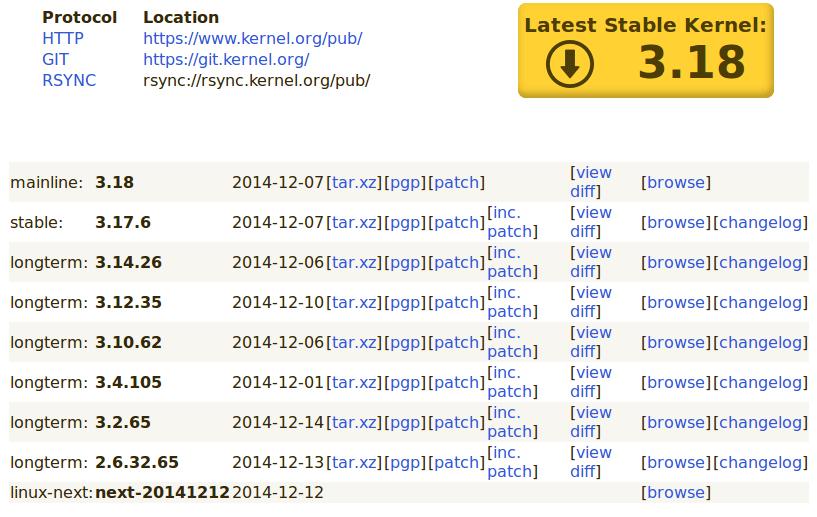Screen dimensions: 817x517
Task: Click the 2.6.32.65 version text
Action: coord(137,463)
